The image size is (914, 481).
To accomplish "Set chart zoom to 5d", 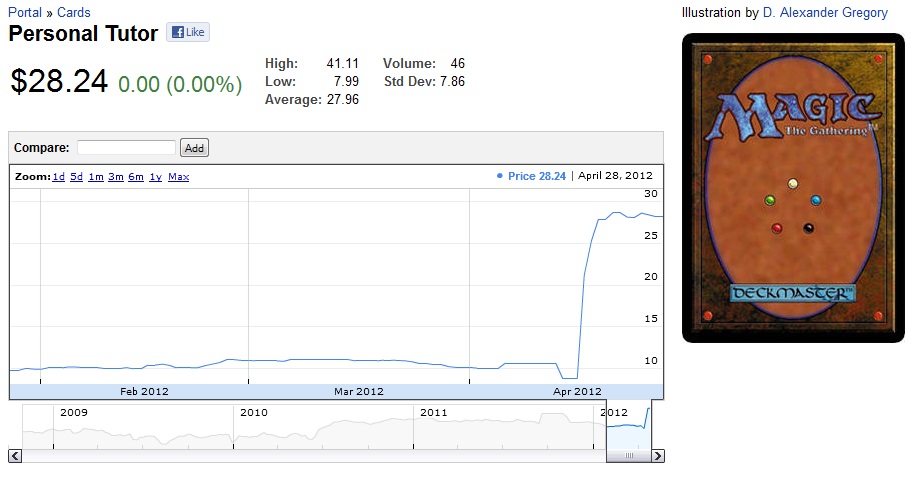I will [x=77, y=177].
